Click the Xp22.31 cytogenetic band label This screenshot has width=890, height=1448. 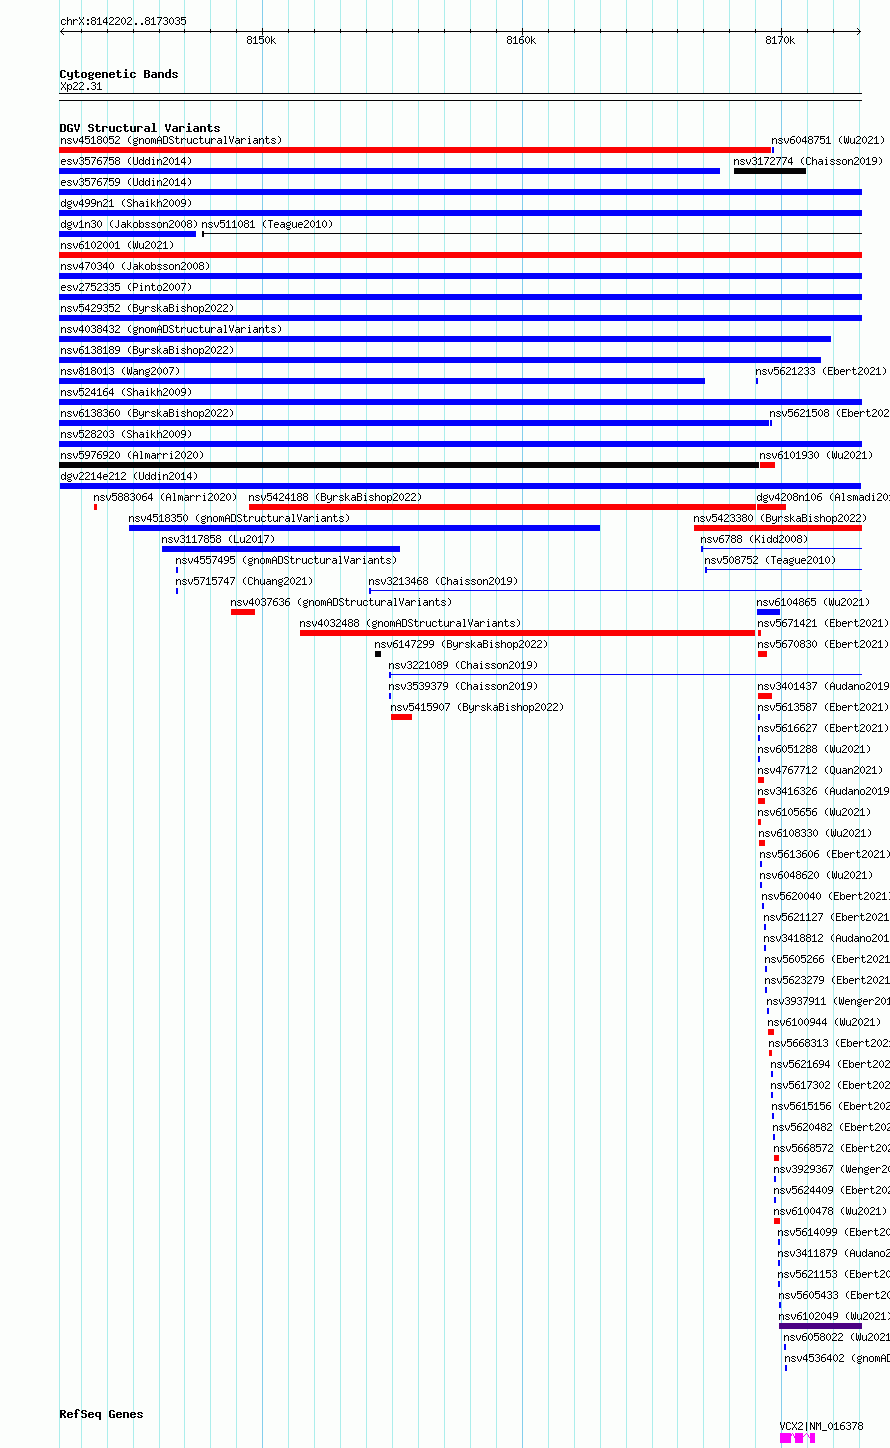click(81, 86)
